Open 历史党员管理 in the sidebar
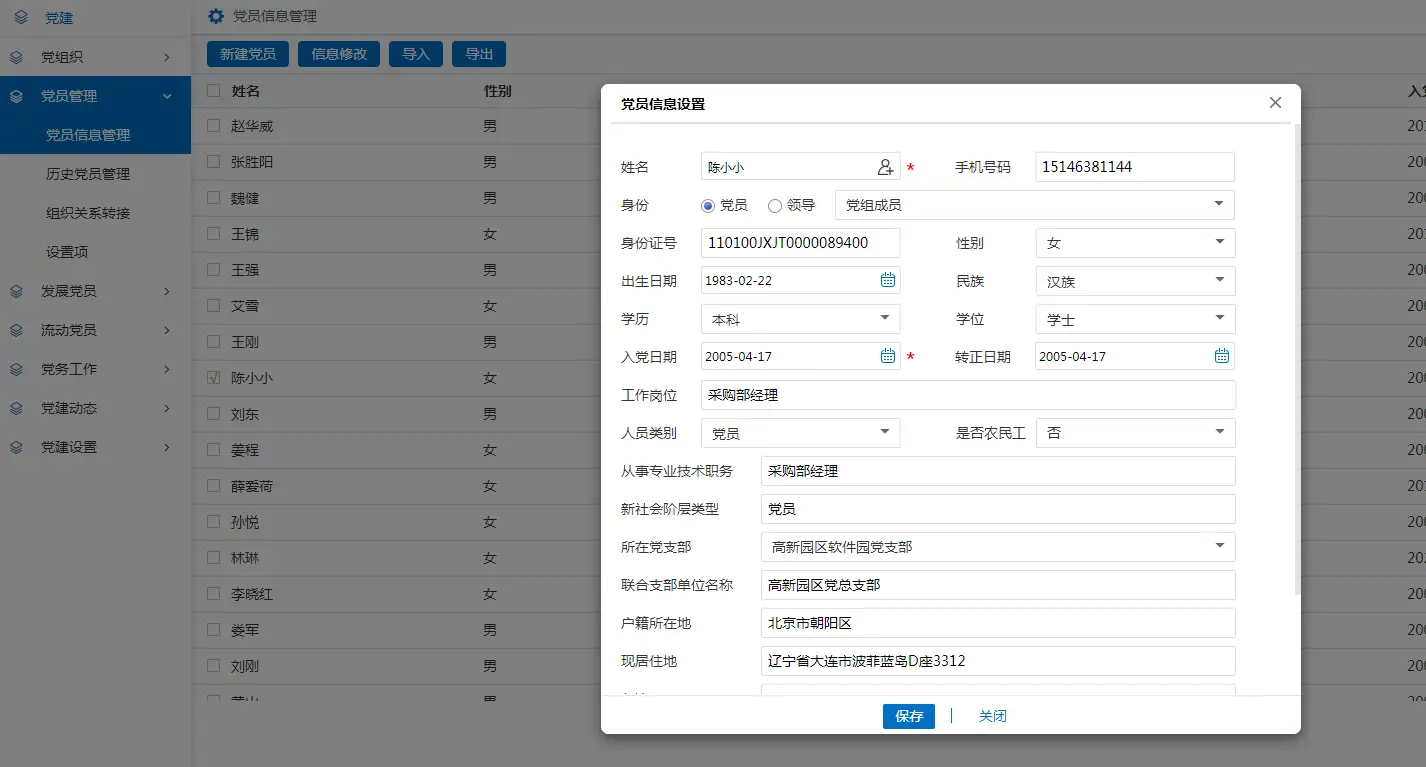Viewport: 1426px width, 767px height. pos(88,174)
